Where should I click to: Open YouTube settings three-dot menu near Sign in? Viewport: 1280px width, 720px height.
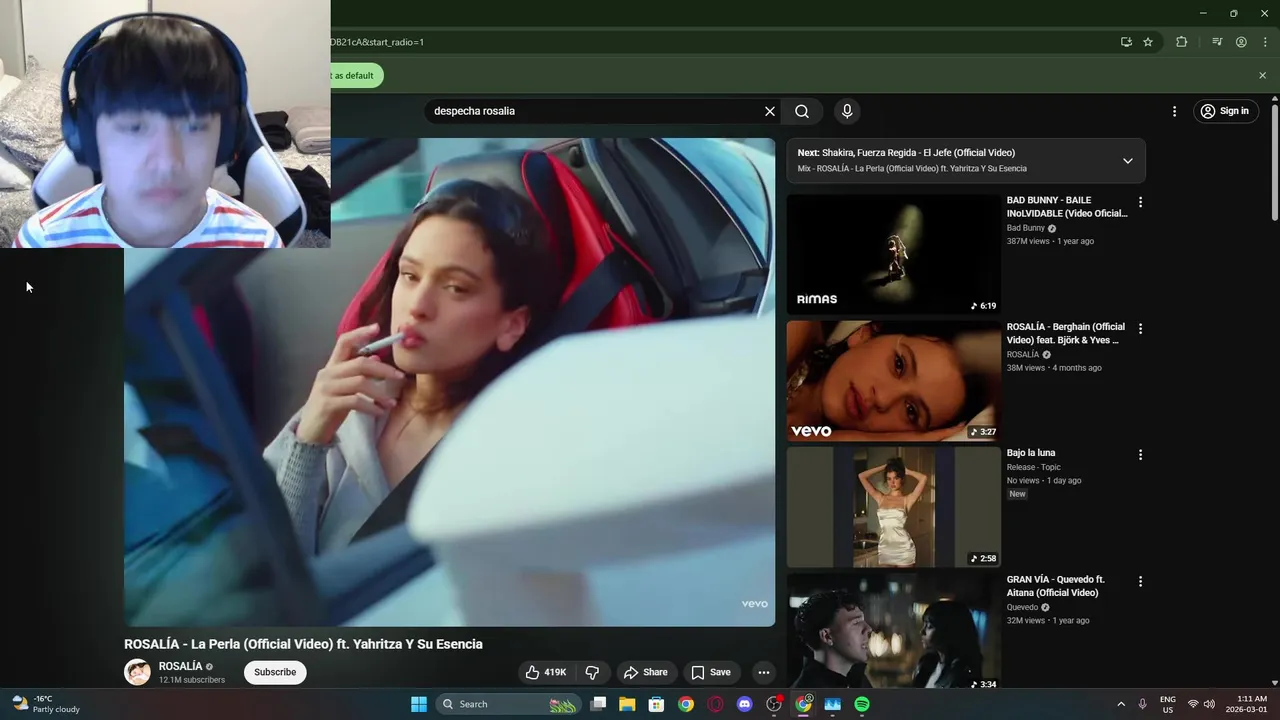[1174, 111]
